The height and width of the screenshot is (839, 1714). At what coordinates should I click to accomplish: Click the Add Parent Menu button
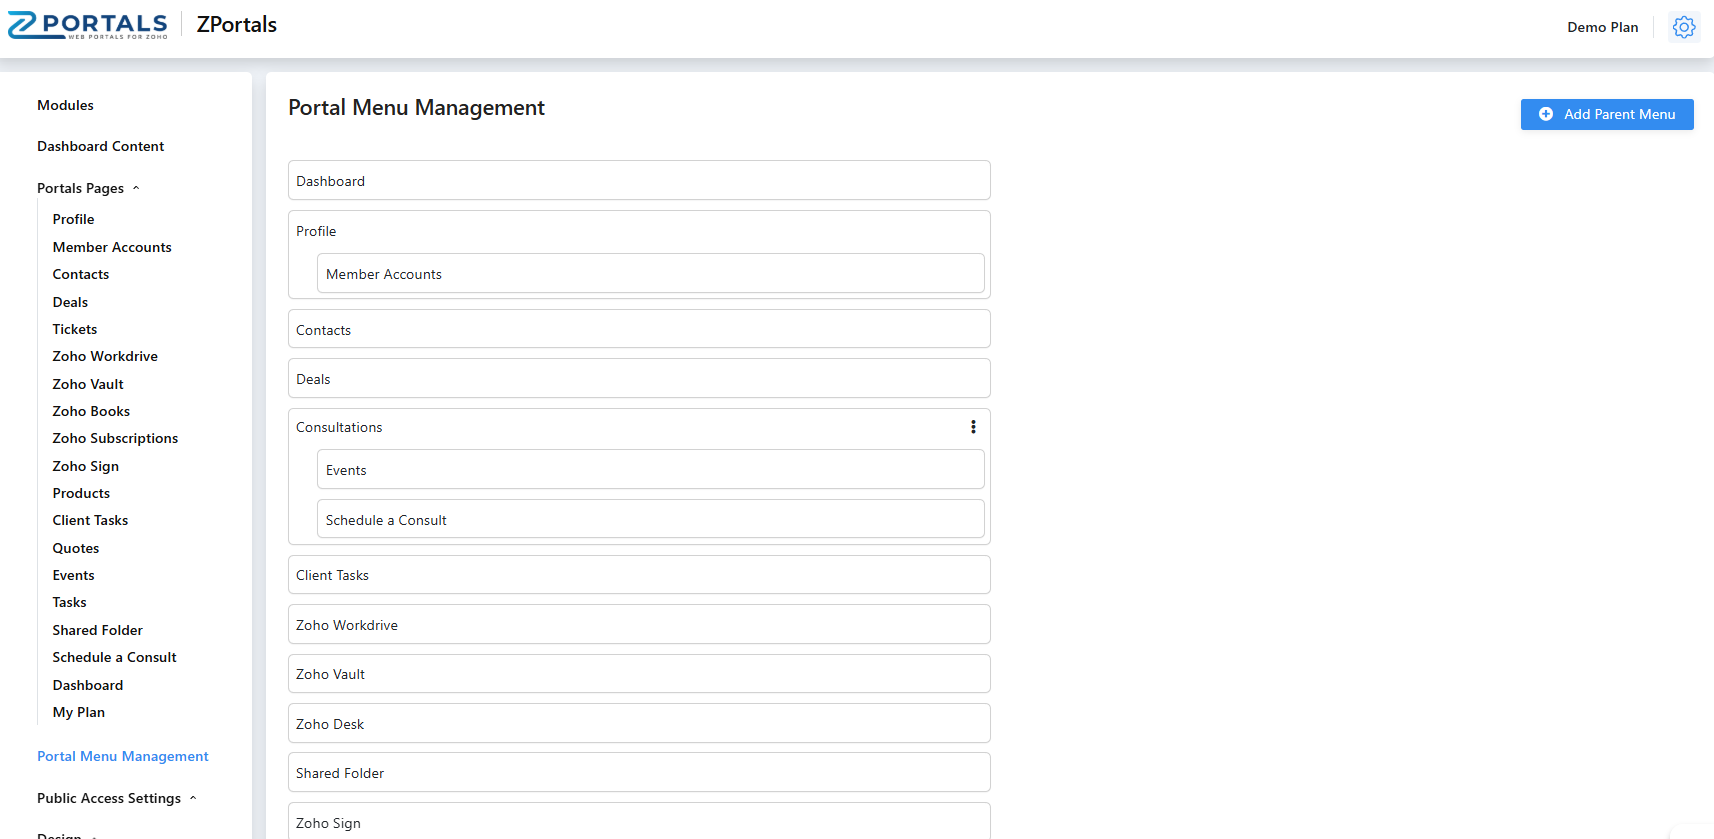pos(1606,114)
